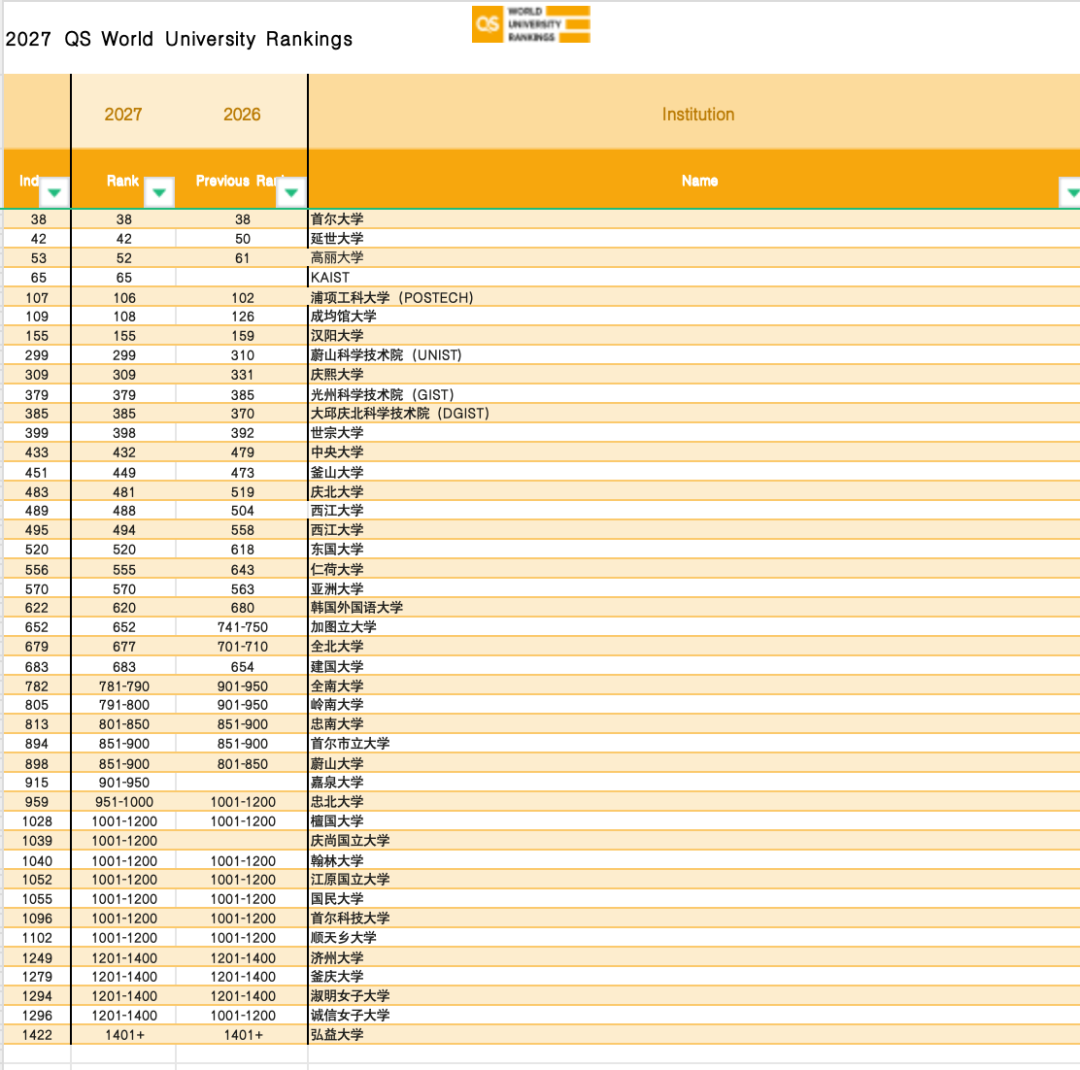Select the empty previous rank cell for KAIST
The width and height of the screenshot is (1080, 1070).
click(x=242, y=277)
